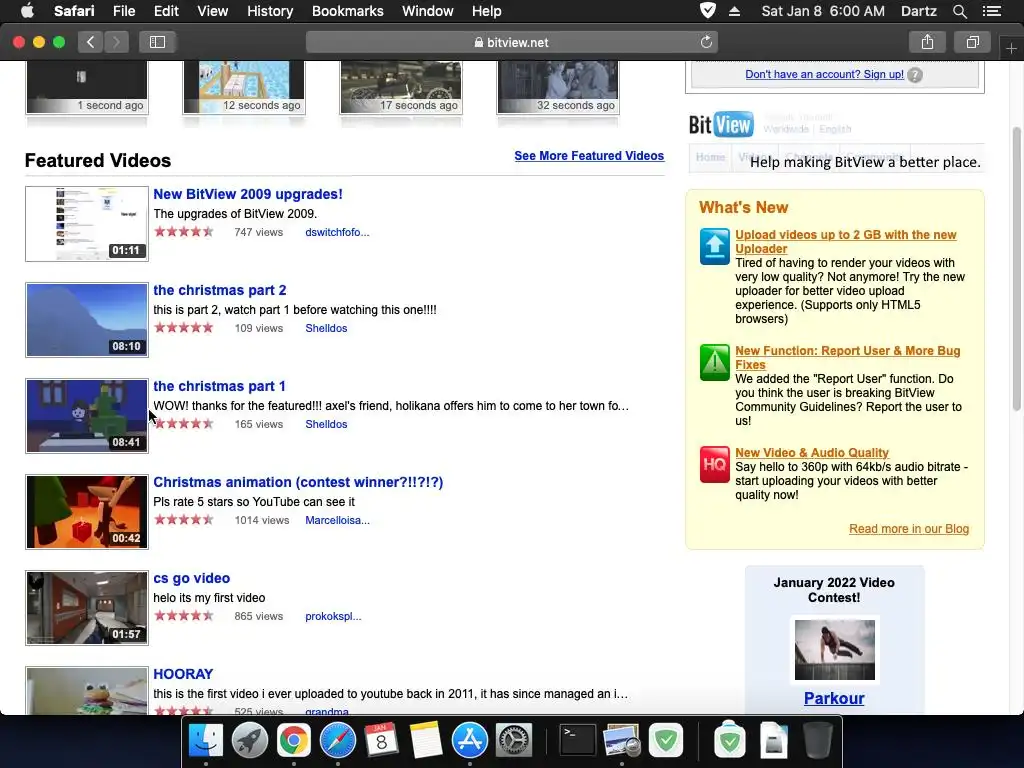Open a new tab with plus button
This screenshot has height=768, width=1024.
pos(1011,49)
